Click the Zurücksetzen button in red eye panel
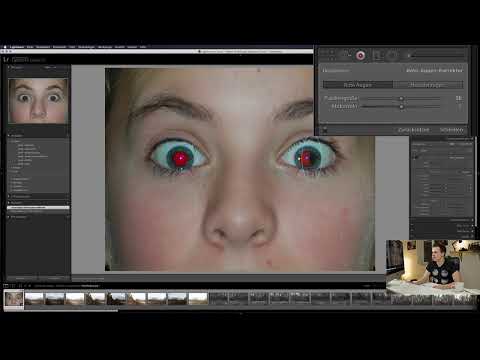 pos(414,130)
